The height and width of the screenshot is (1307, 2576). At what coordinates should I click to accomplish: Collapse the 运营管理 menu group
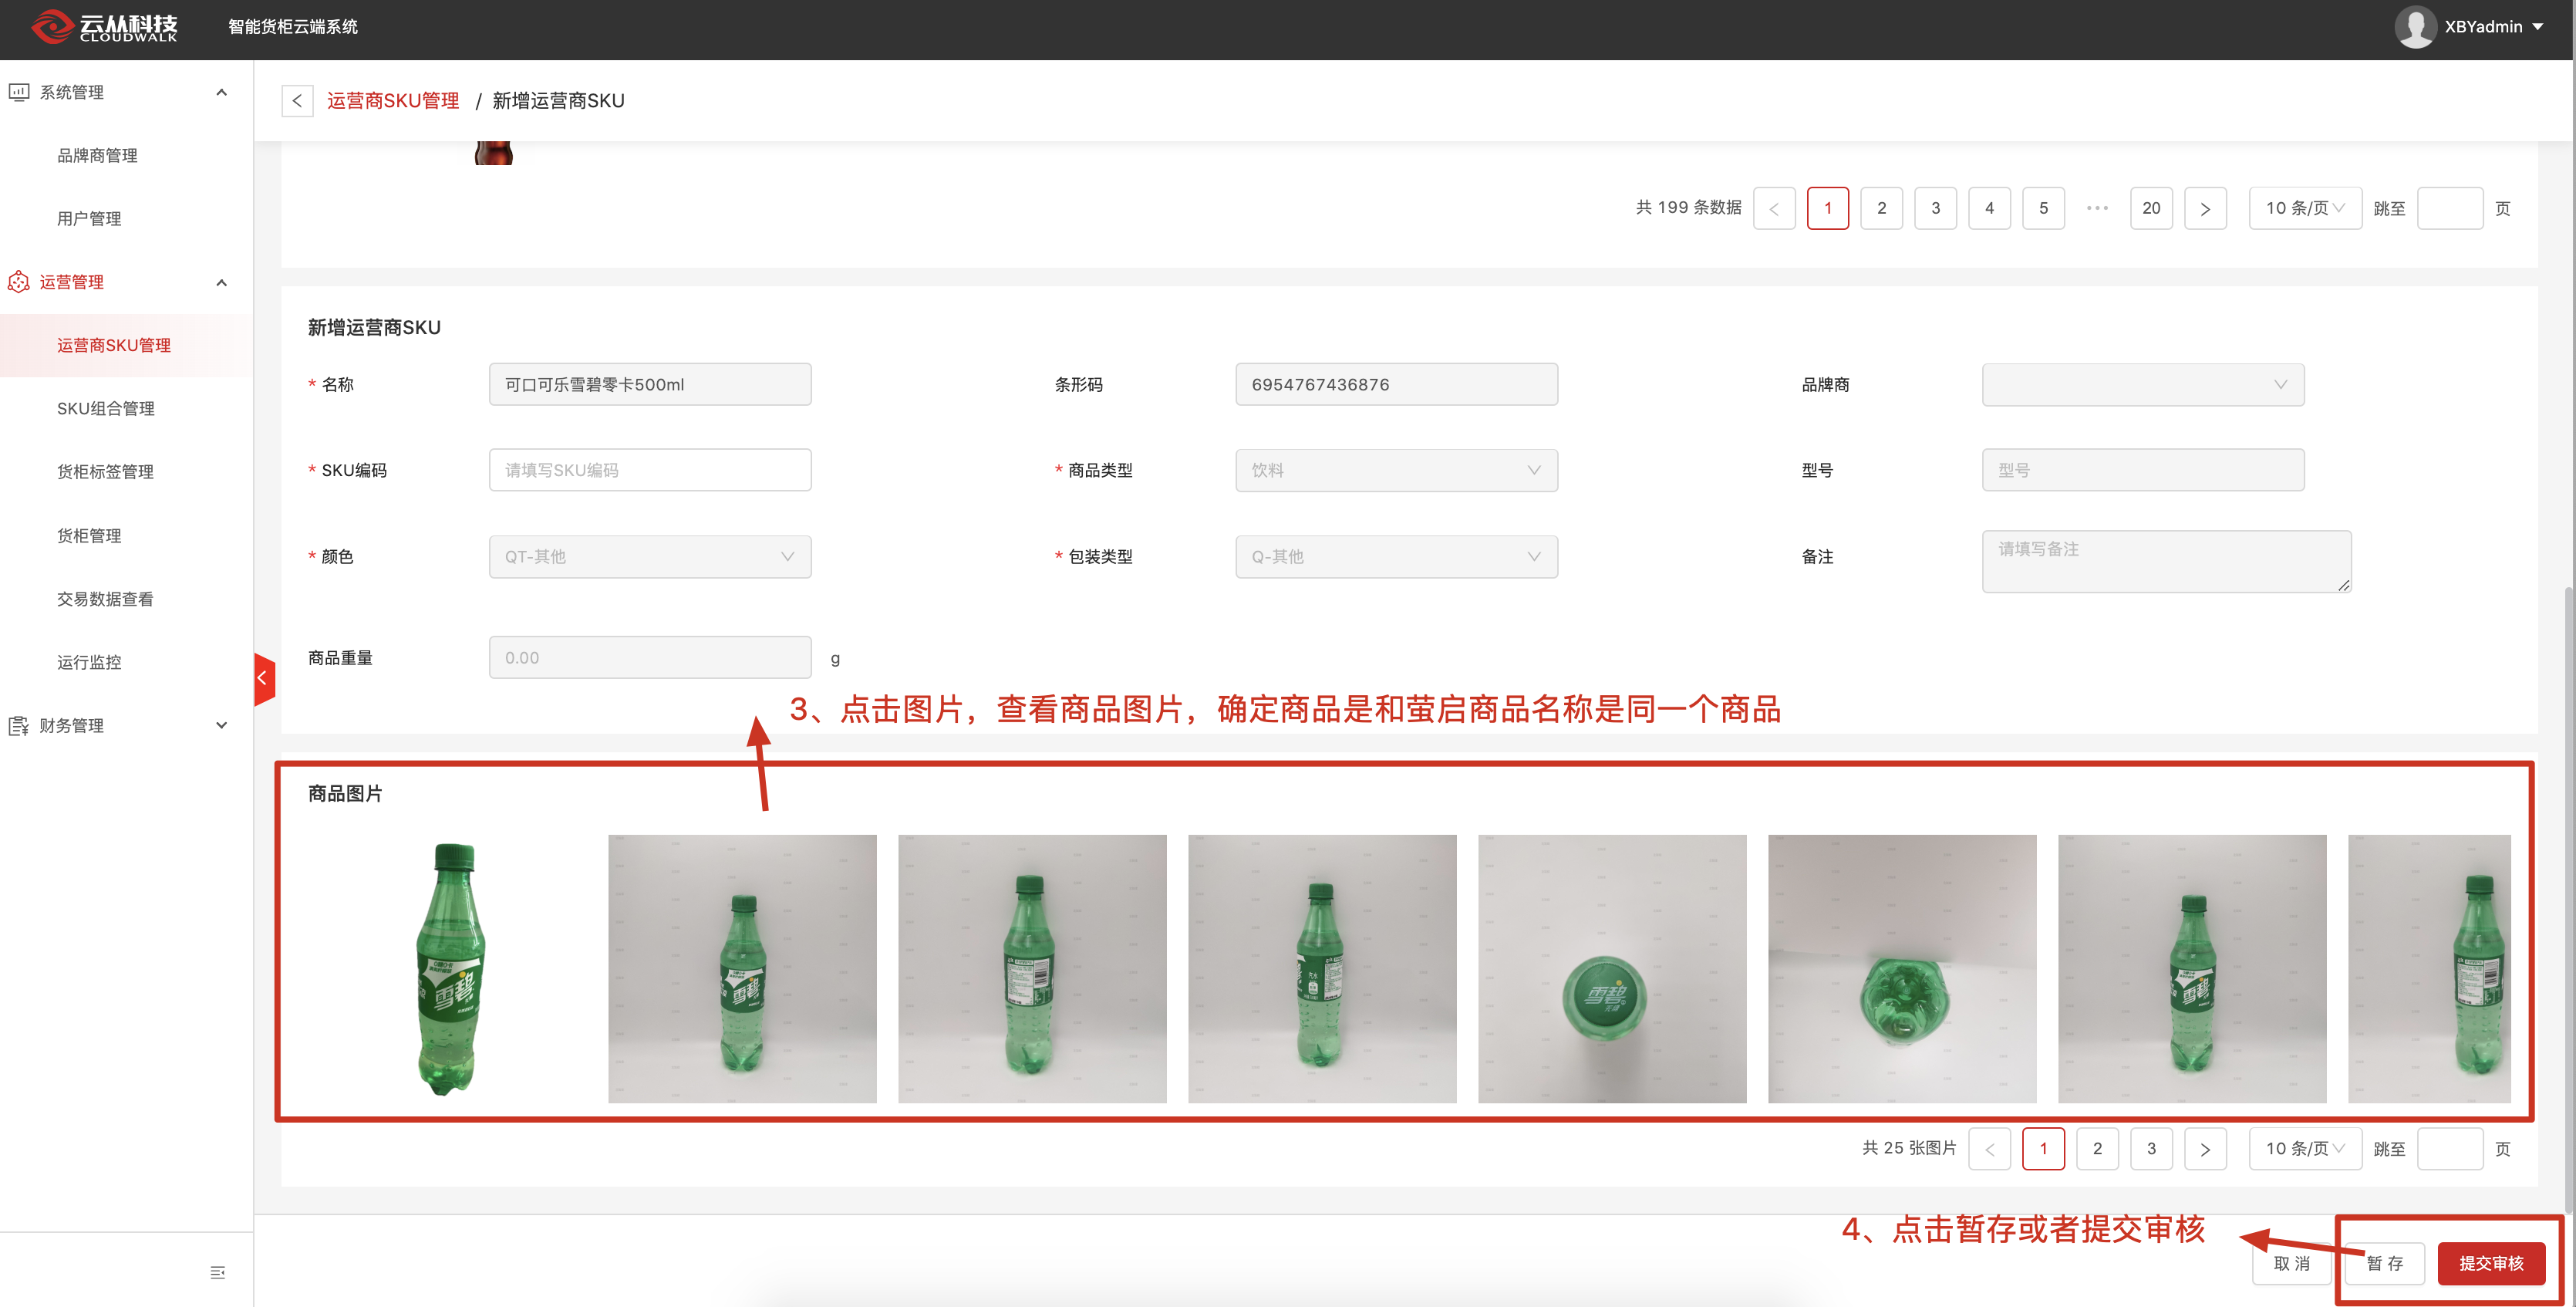[222, 282]
